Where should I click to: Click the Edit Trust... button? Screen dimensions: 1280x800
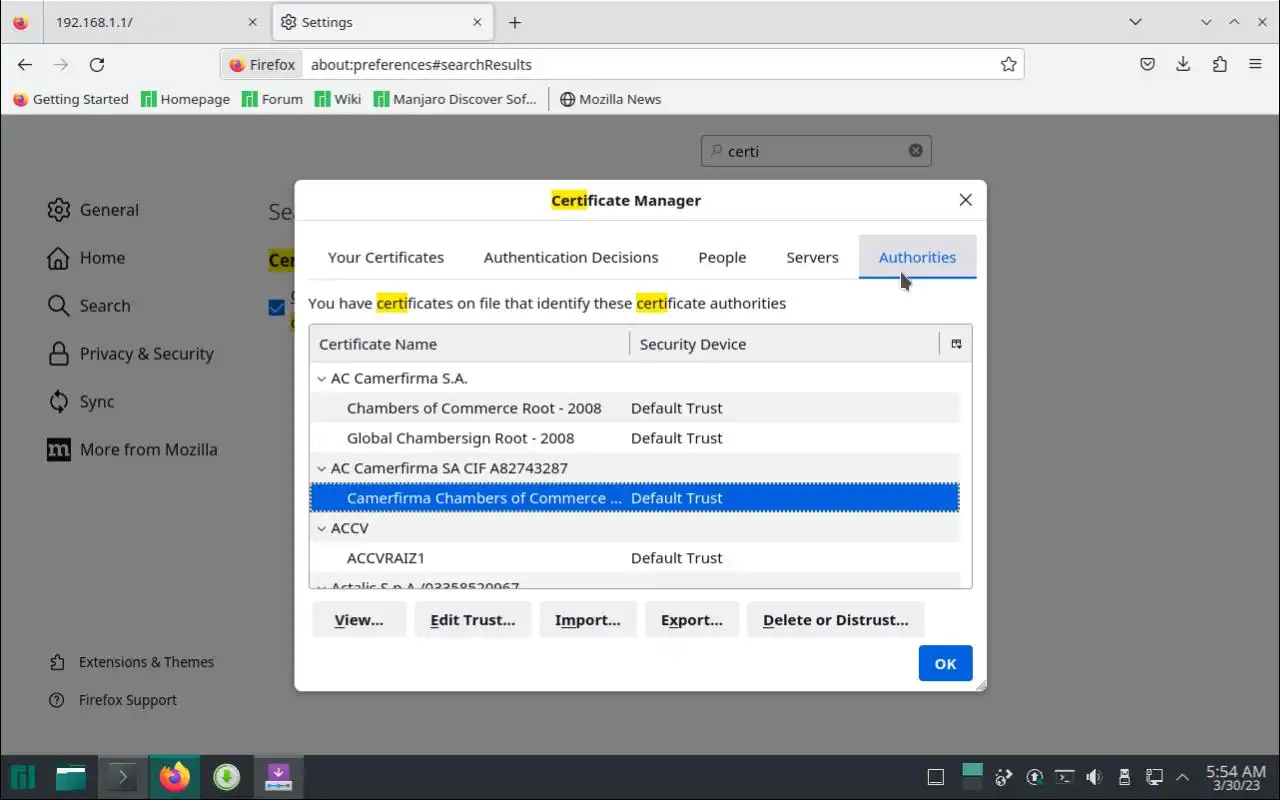pyautogui.click(x=472, y=620)
